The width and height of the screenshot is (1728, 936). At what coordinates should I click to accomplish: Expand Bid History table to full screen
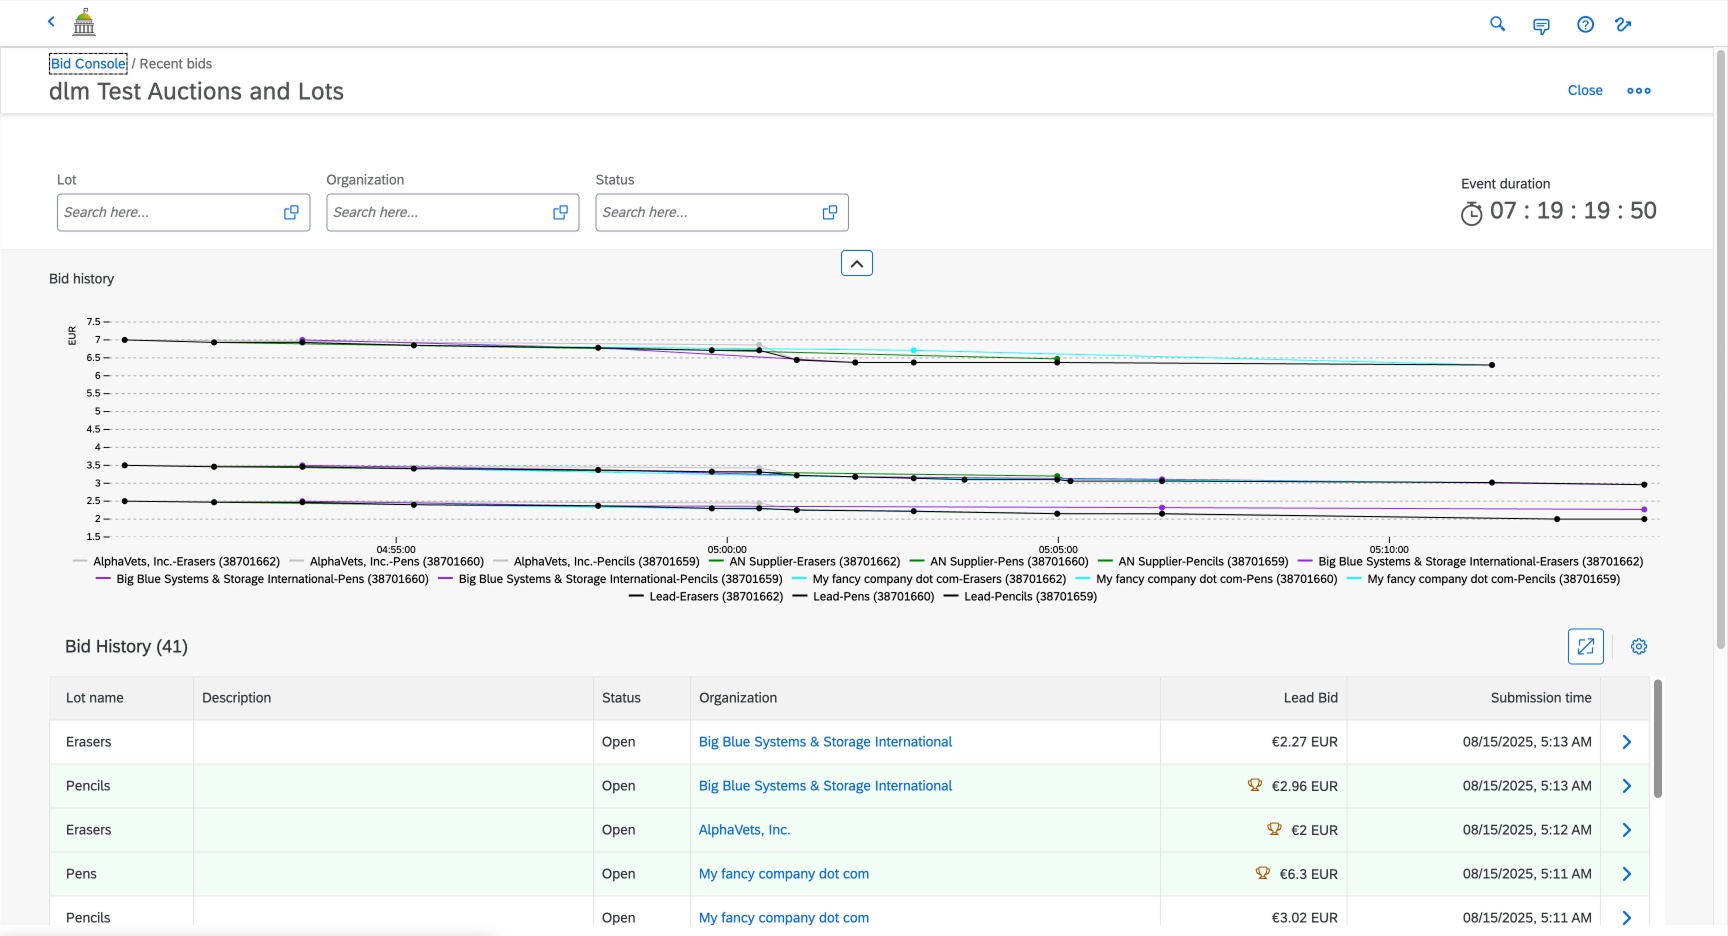tap(1585, 646)
